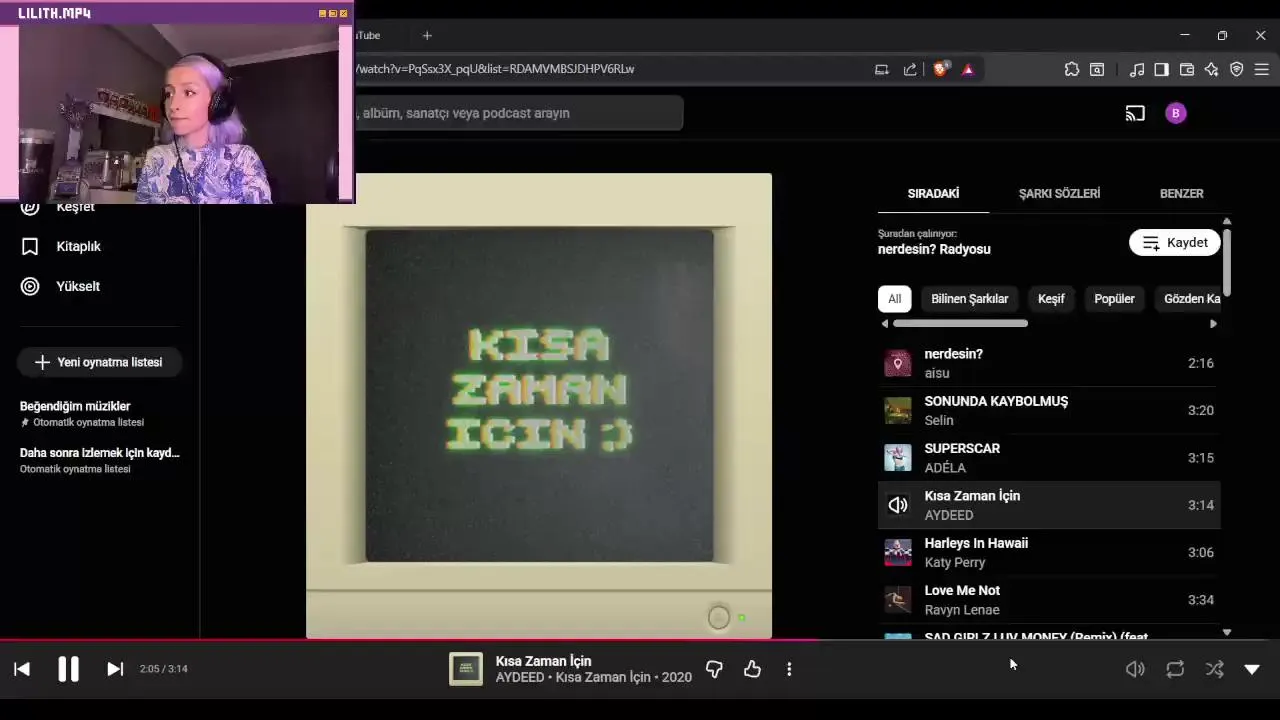Play Love Me Not by Ravyn Lenae
Viewport: 1280px width, 720px height.
(1049, 600)
